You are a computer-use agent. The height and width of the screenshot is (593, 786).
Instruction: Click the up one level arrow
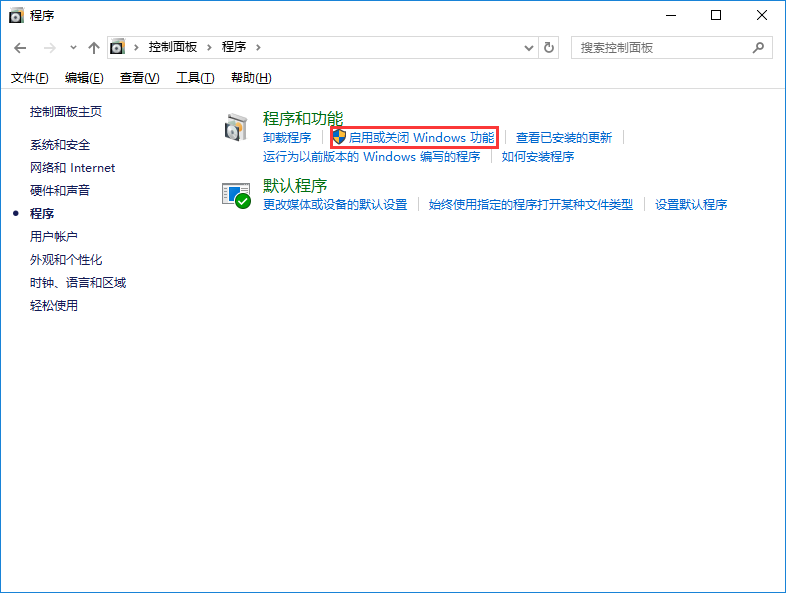tap(93, 48)
